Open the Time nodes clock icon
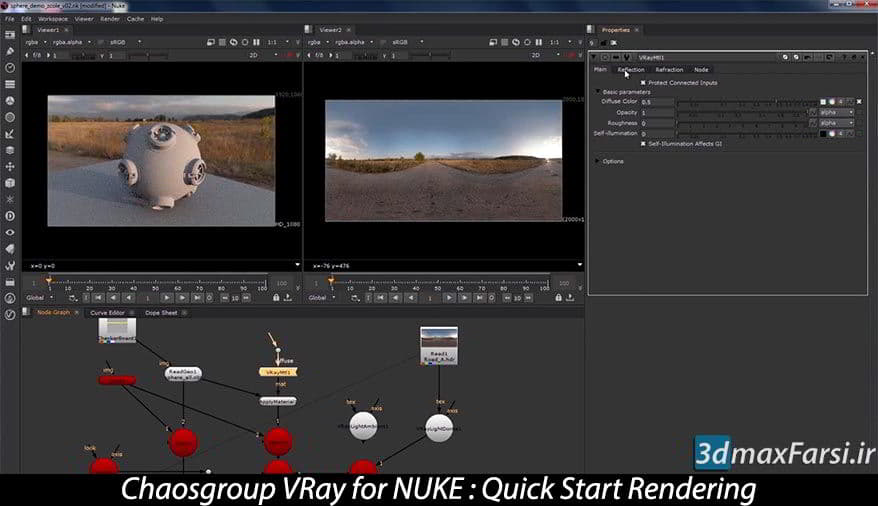Screen dimensions: 878x506 tap(10, 68)
